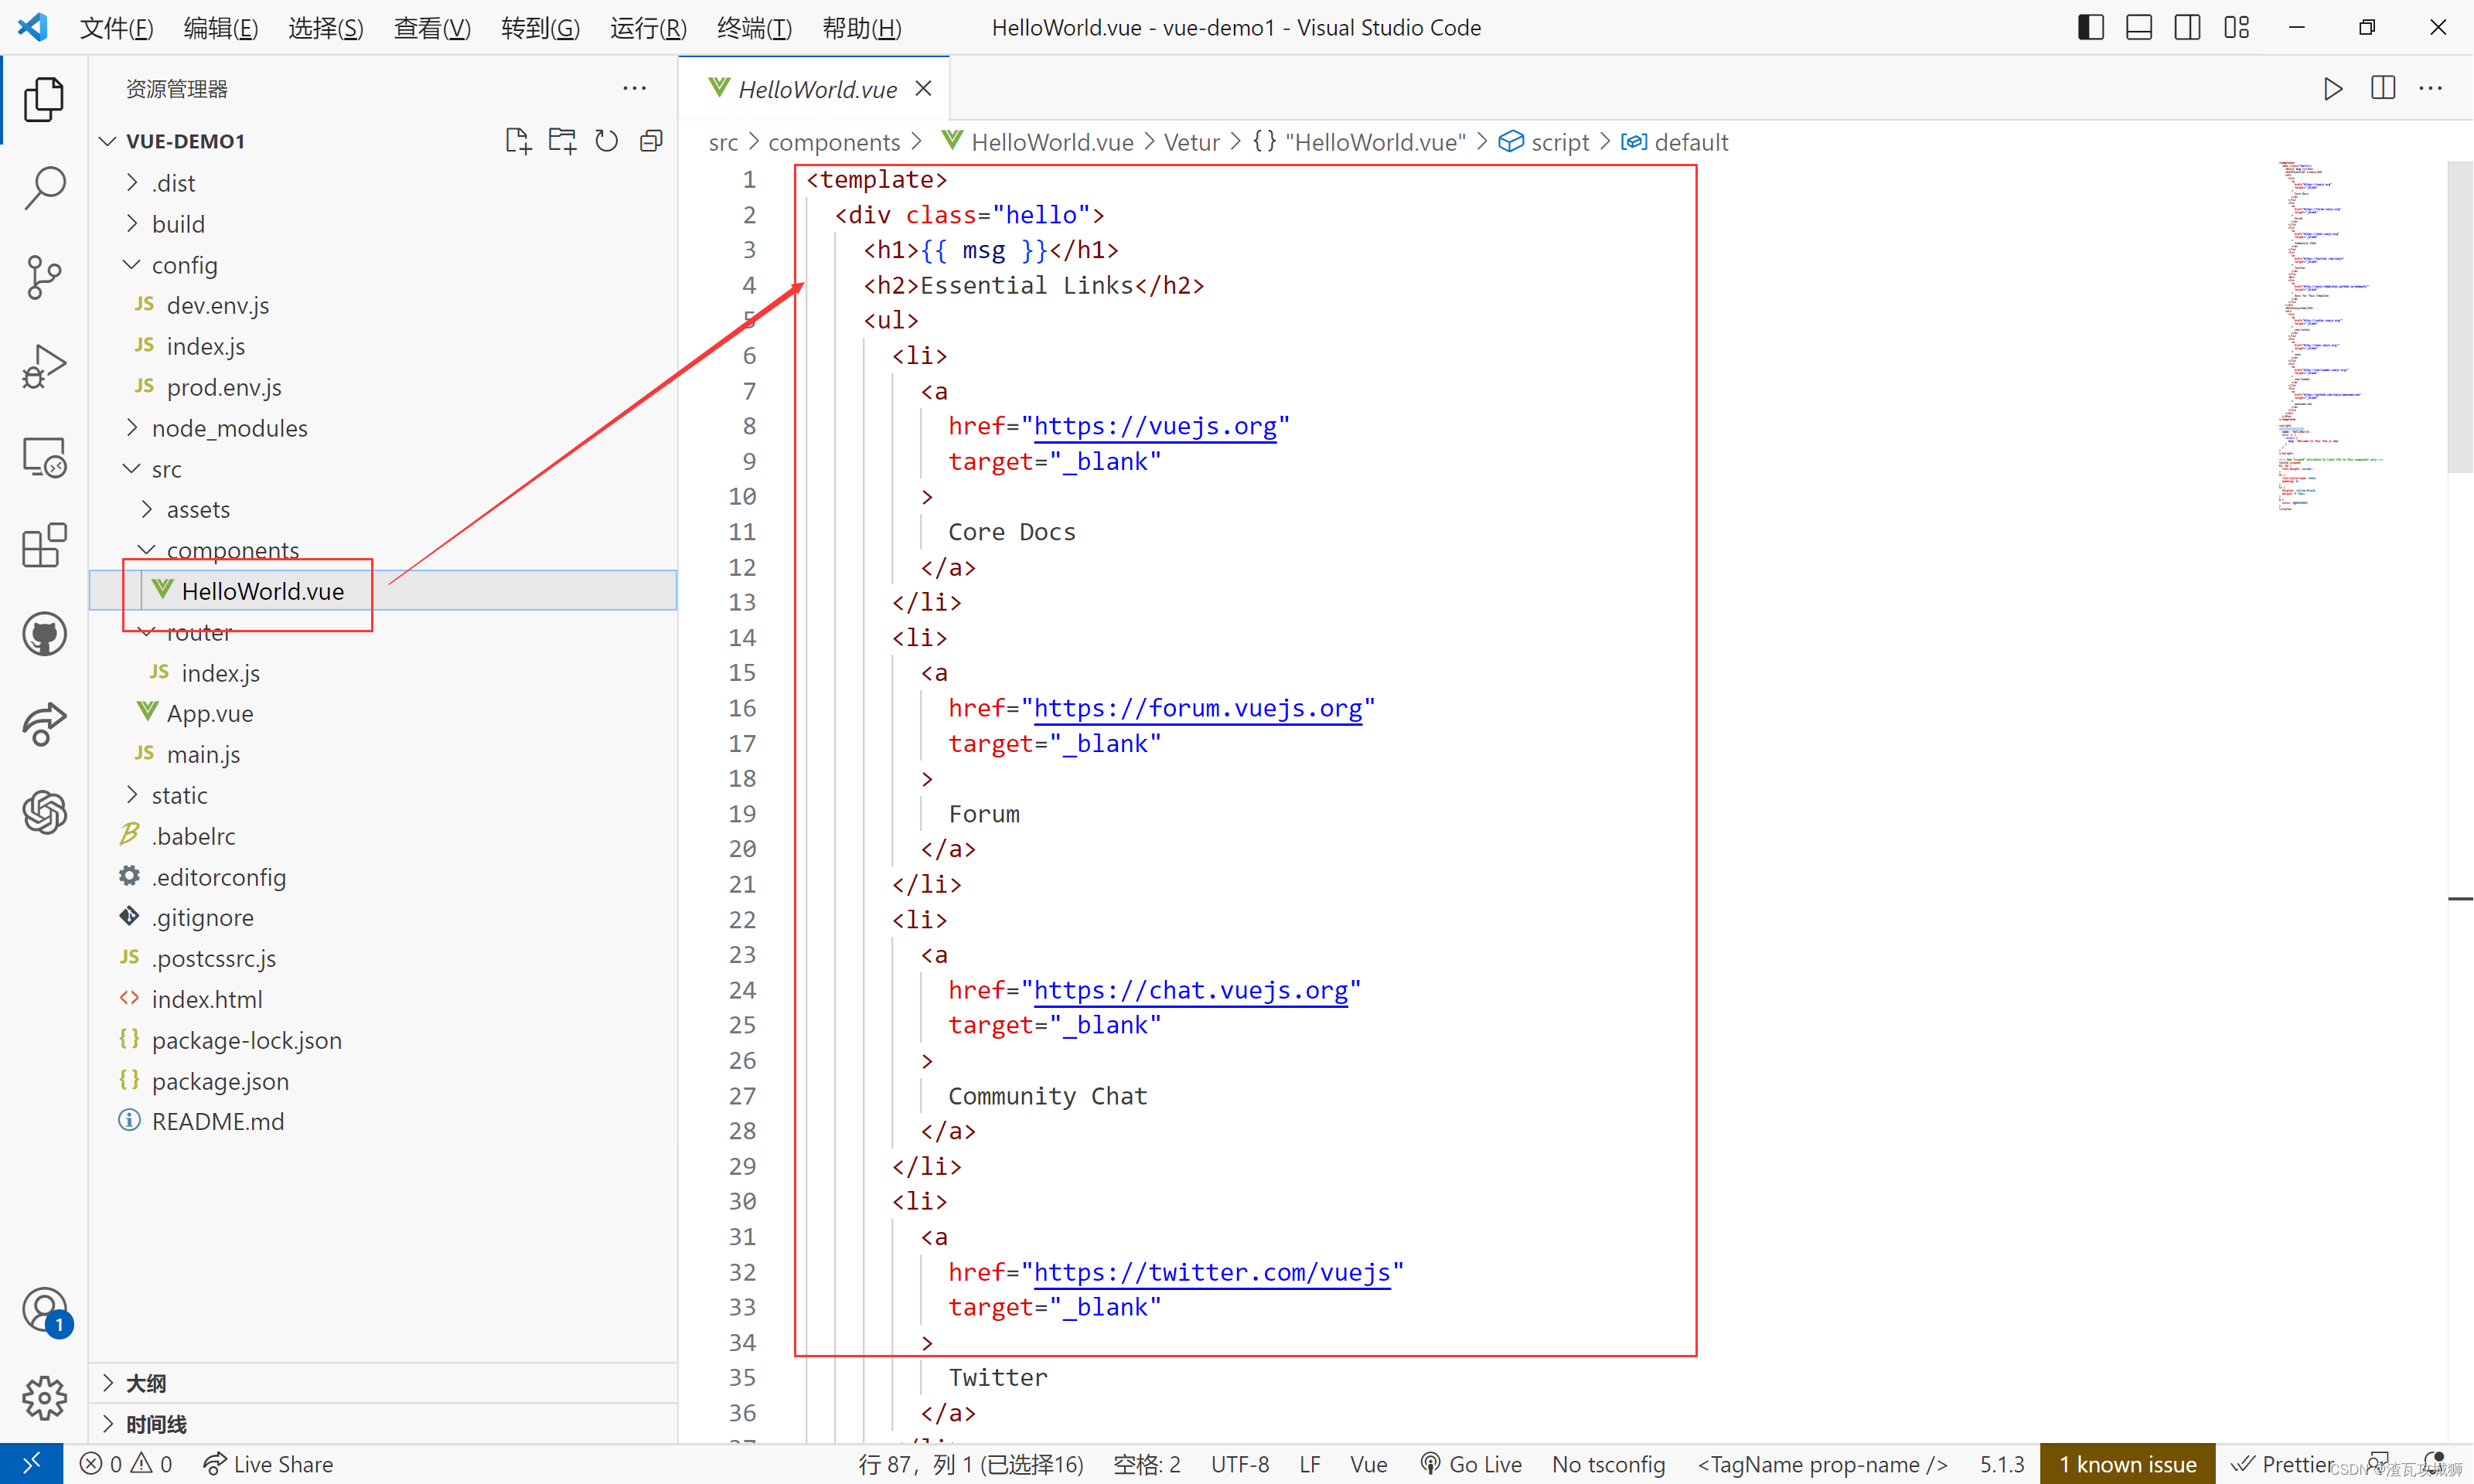Change language mode via Vue status item
The height and width of the screenshot is (1484, 2474).
(x=1368, y=1465)
